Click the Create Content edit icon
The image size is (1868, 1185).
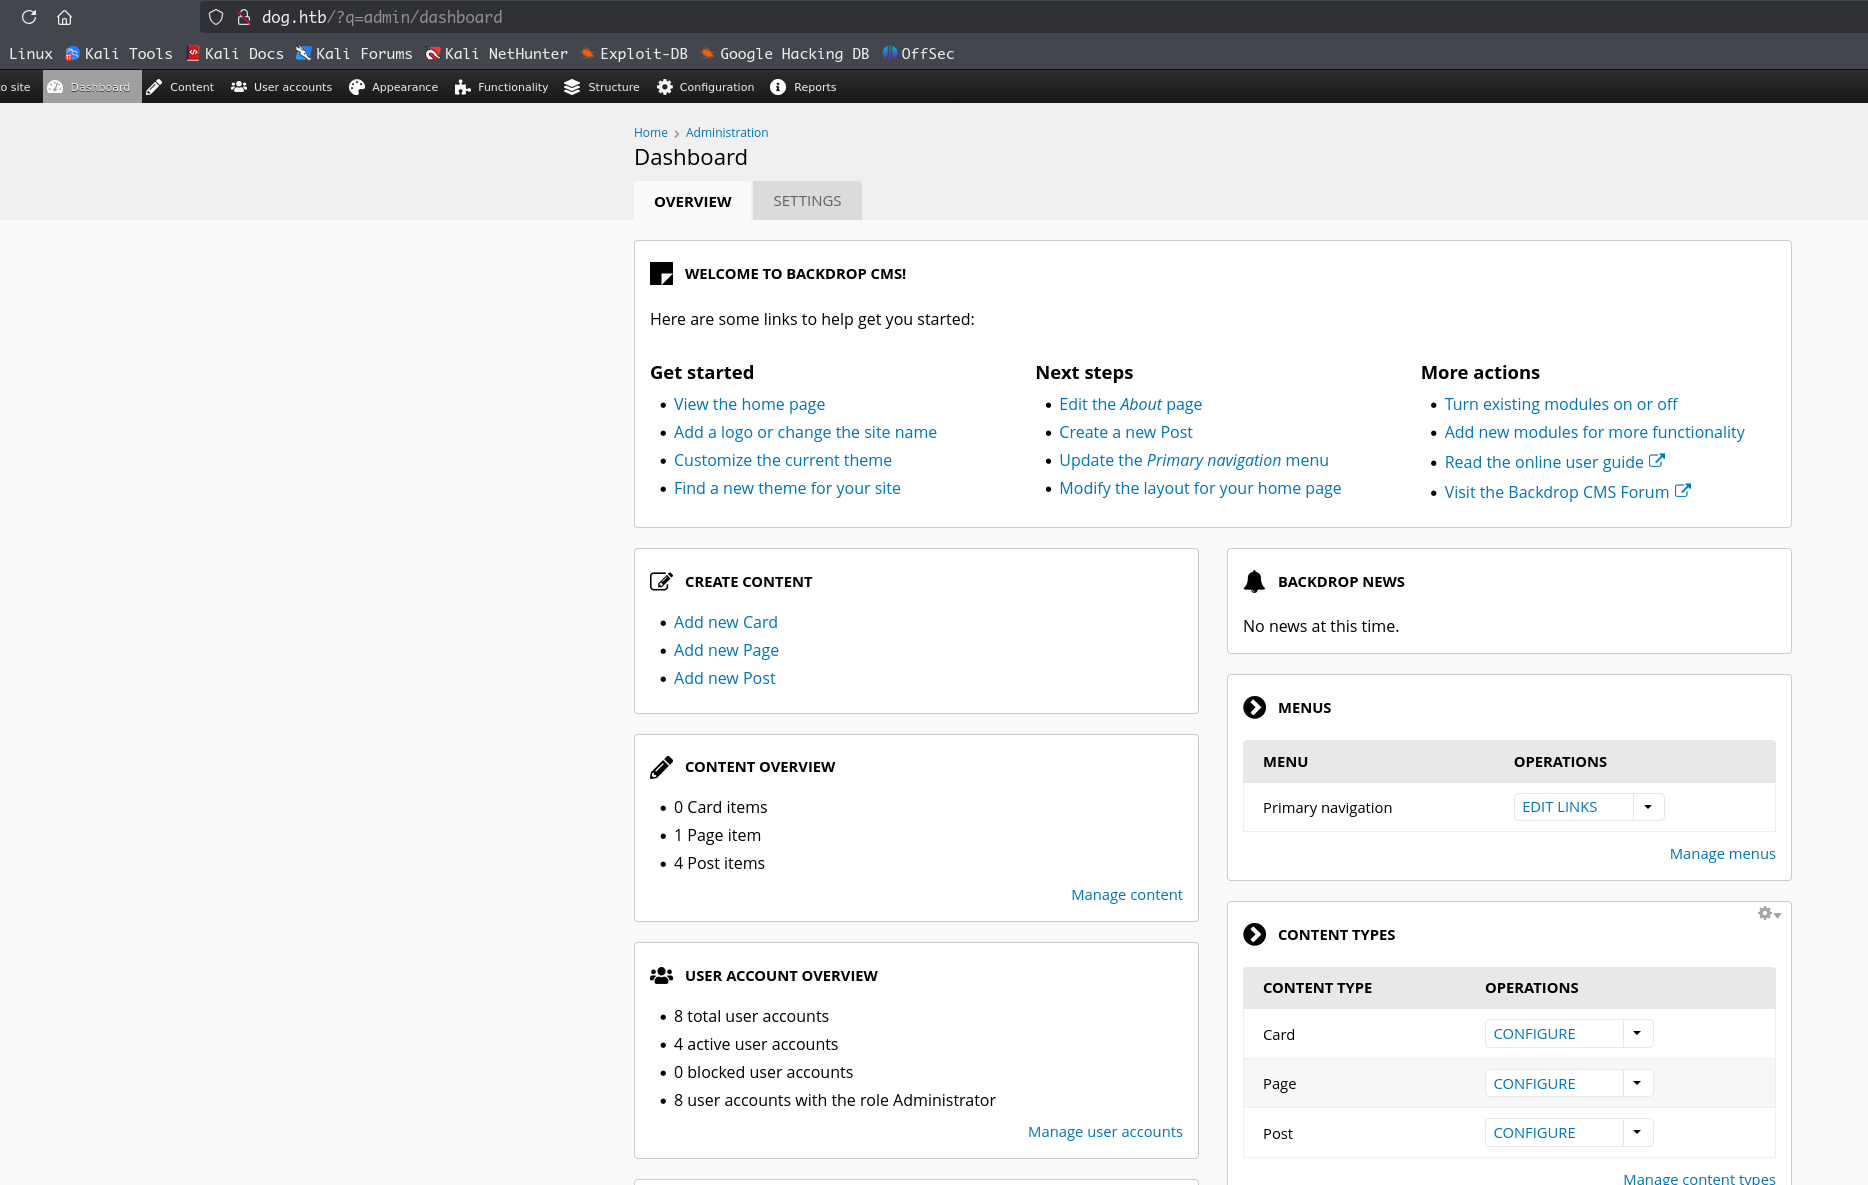coord(661,581)
